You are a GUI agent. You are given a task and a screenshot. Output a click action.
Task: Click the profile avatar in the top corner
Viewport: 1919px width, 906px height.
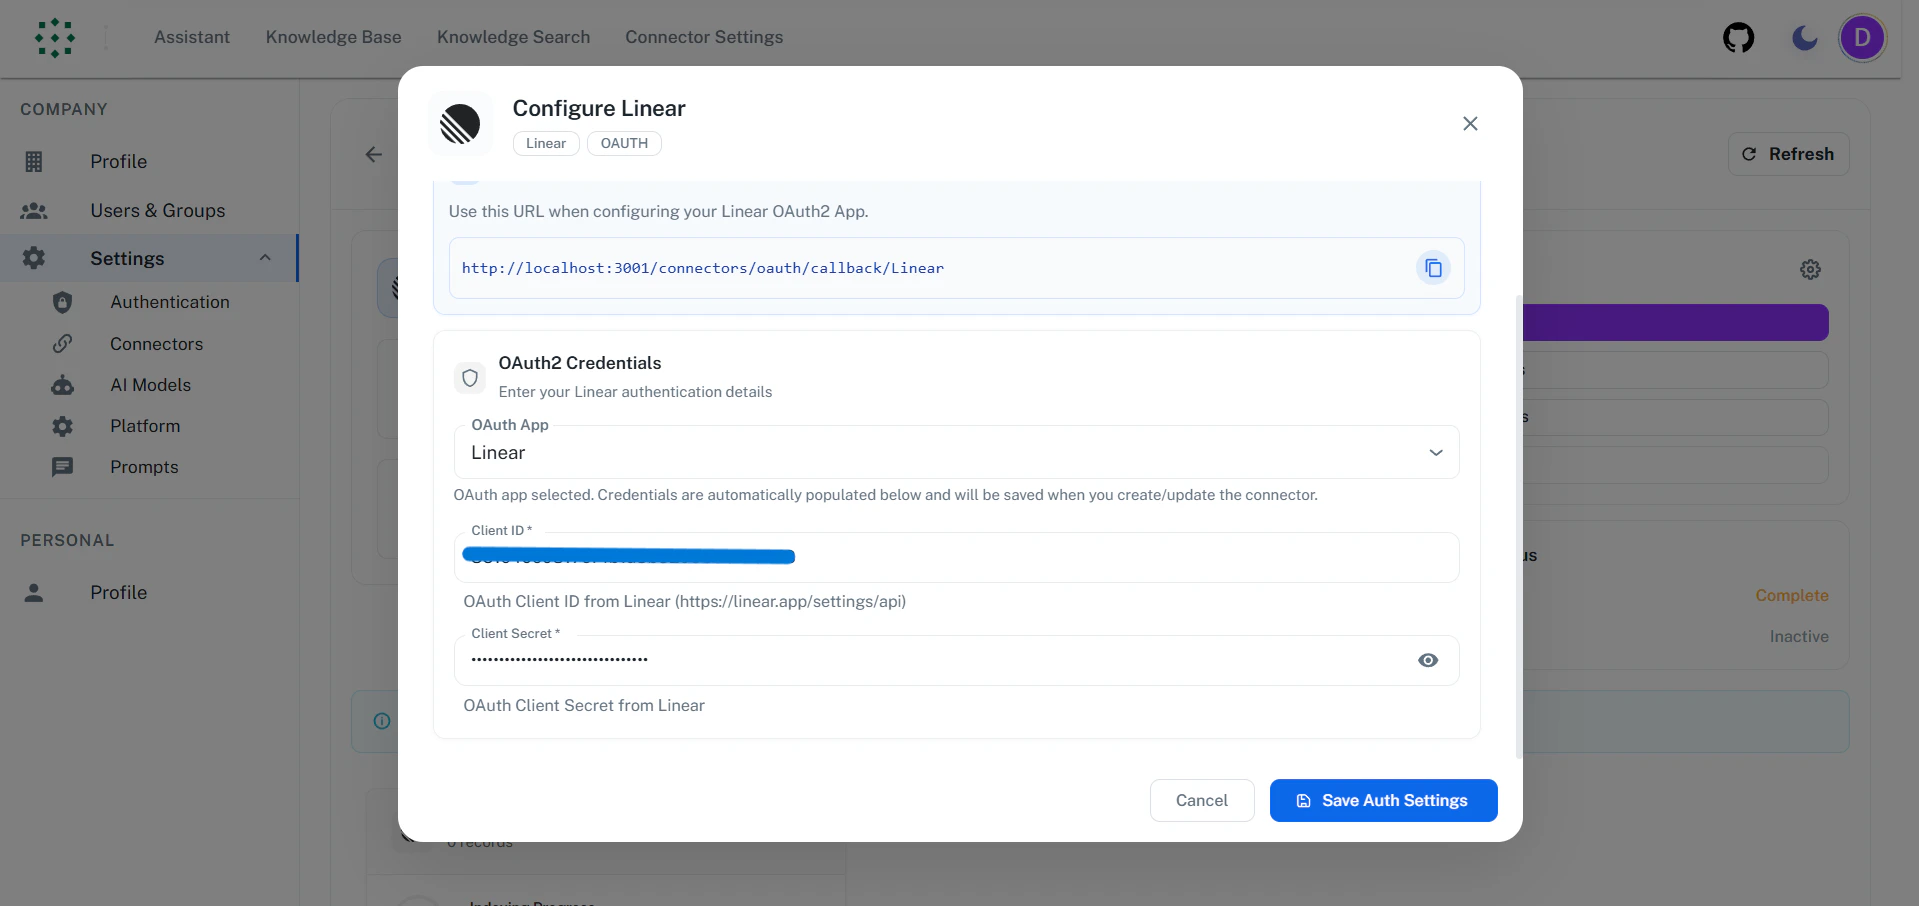coord(1862,38)
